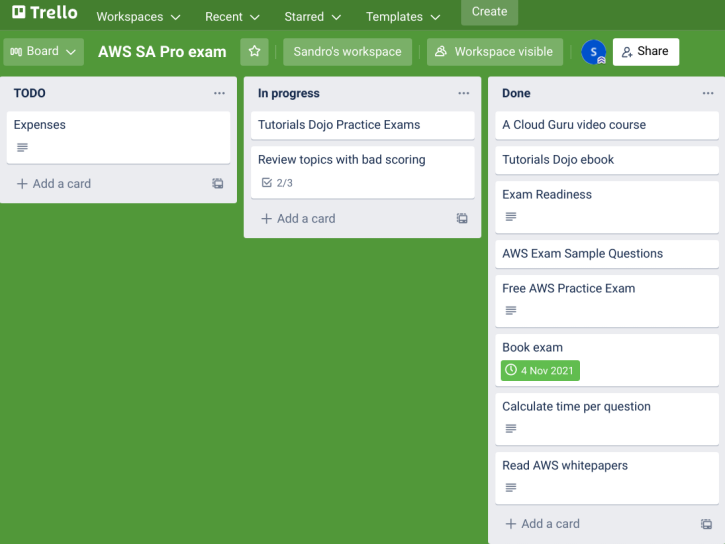725x544 pixels.
Task: Toggle the 4 Nov 2021 due date badge
Action: pyautogui.click(x=540, y=371)
